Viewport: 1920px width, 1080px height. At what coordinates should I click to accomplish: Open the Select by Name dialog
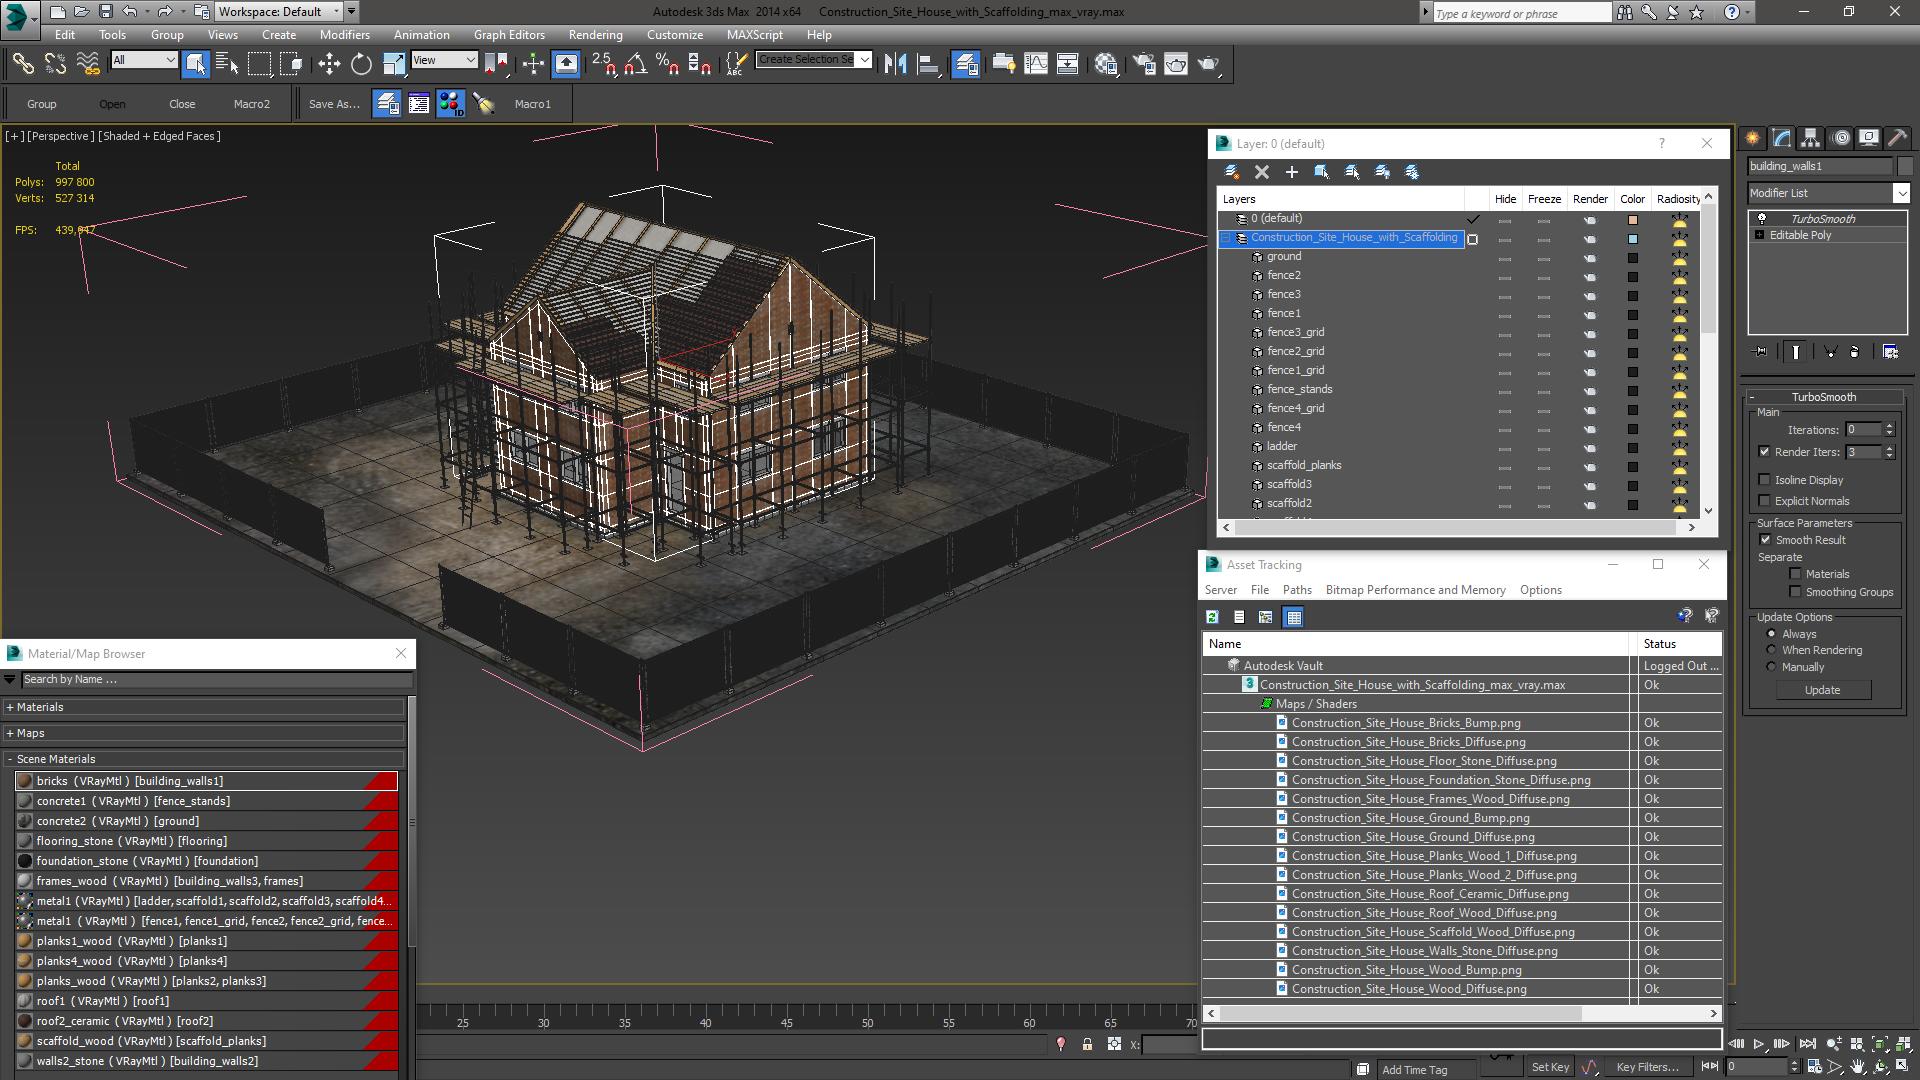pyautogui.click(x=227, y=64)
